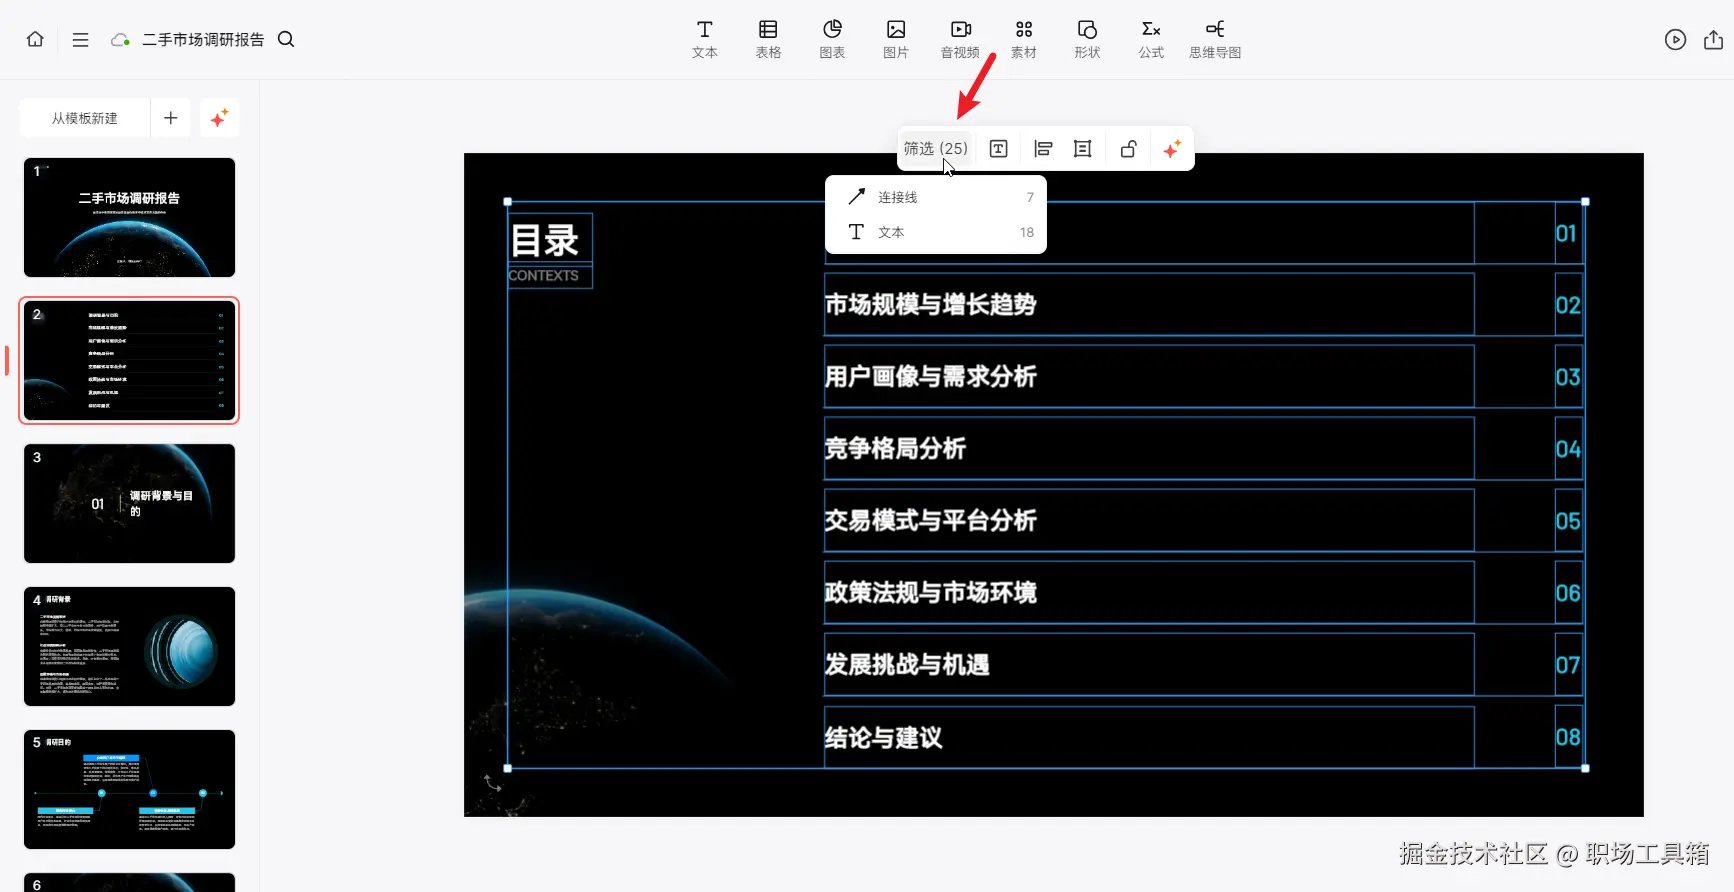Insert audio or video via 音视频

coord(960,39)
